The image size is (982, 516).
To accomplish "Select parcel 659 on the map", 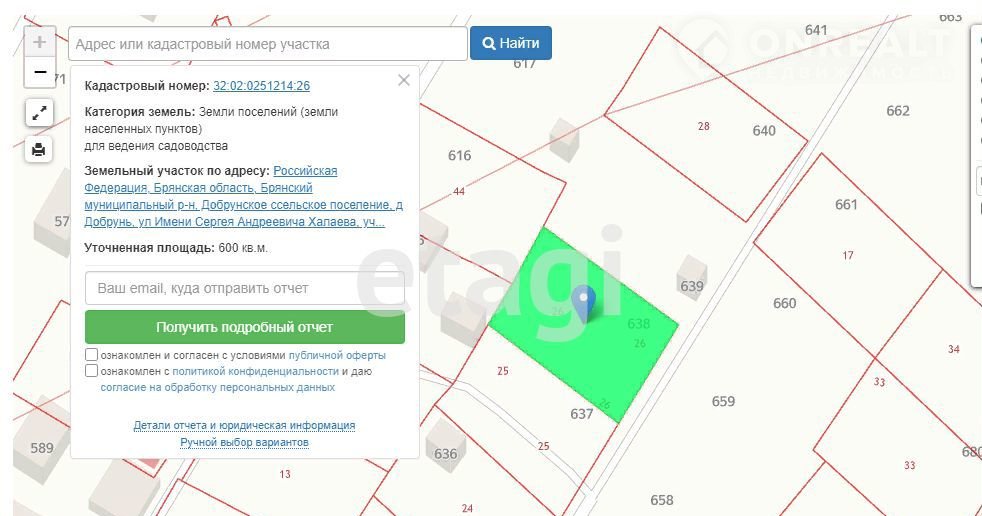I will (x=723, y=402).
